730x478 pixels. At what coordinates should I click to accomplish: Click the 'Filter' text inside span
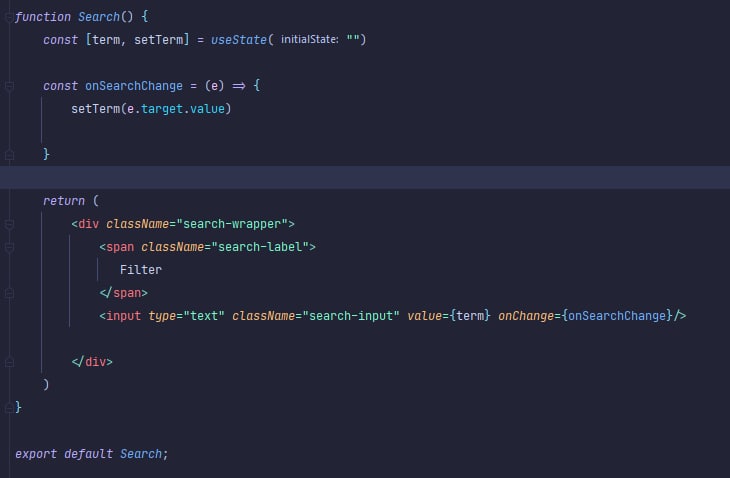click(x=141, y=270)
